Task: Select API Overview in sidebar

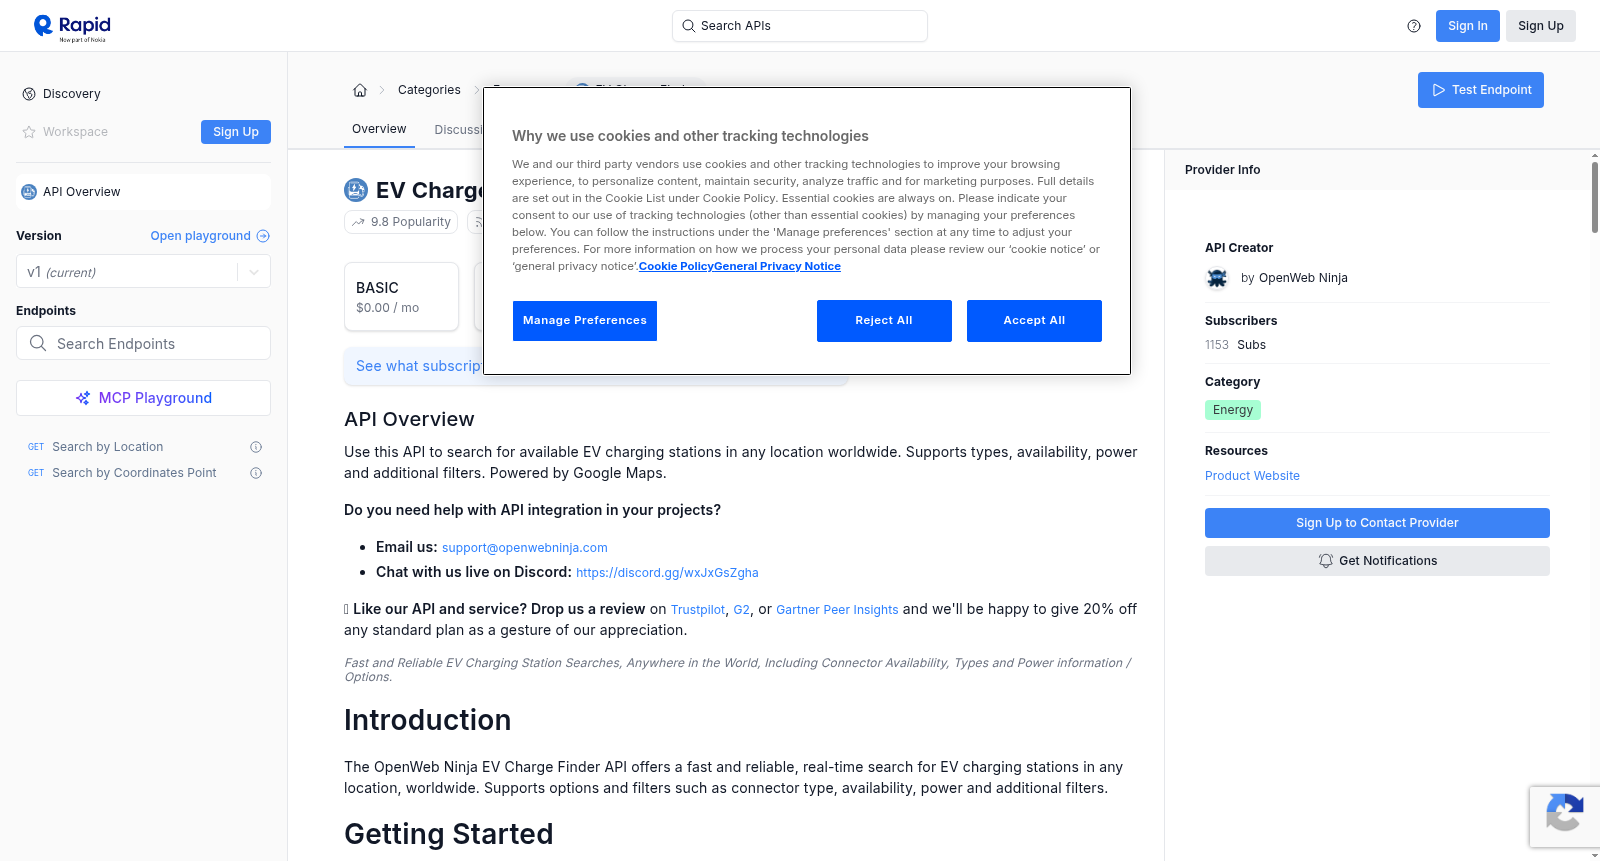Action: (143, 192)
